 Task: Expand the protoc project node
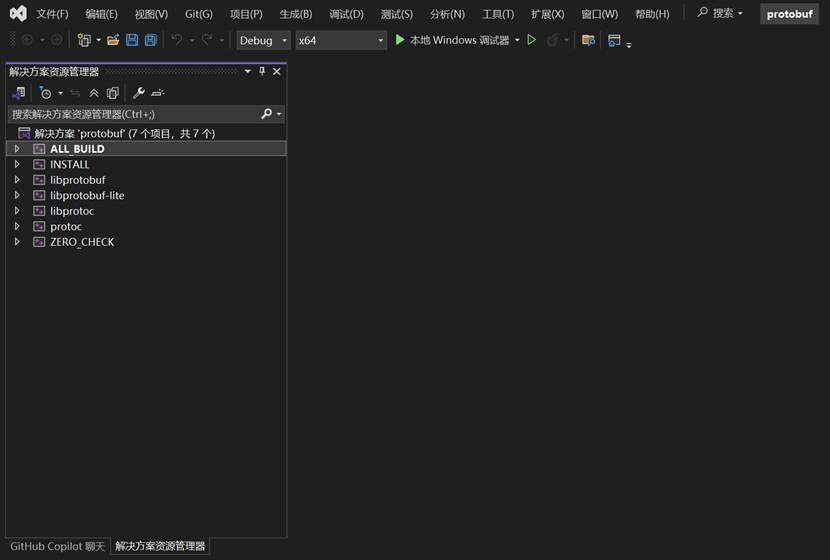point(17,226)
